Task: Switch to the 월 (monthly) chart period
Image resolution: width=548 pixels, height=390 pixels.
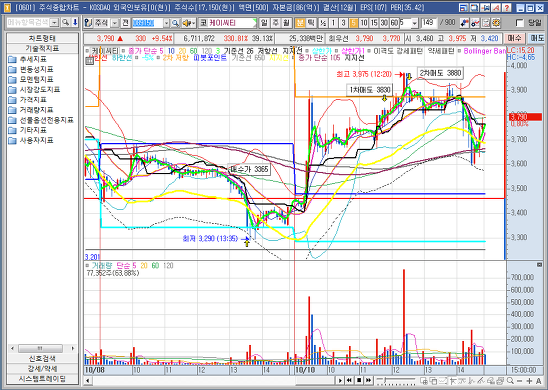Action: [x=286, y=23]
